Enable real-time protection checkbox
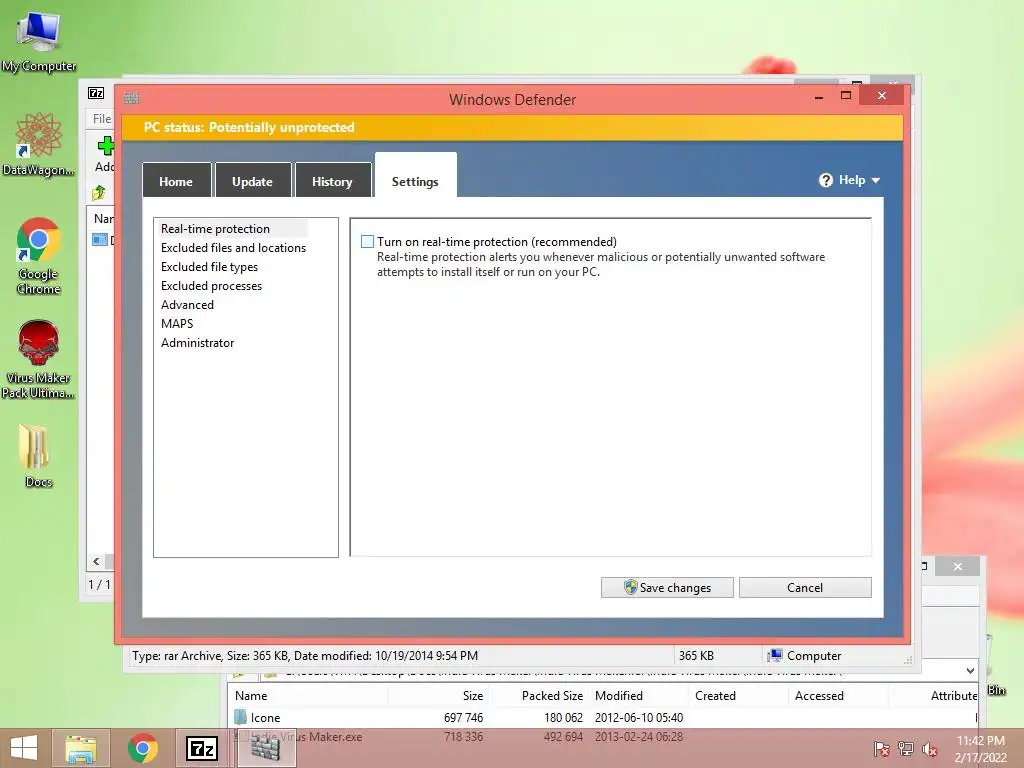The height and width of the screenshot is (768, 1024). point(368,242)
